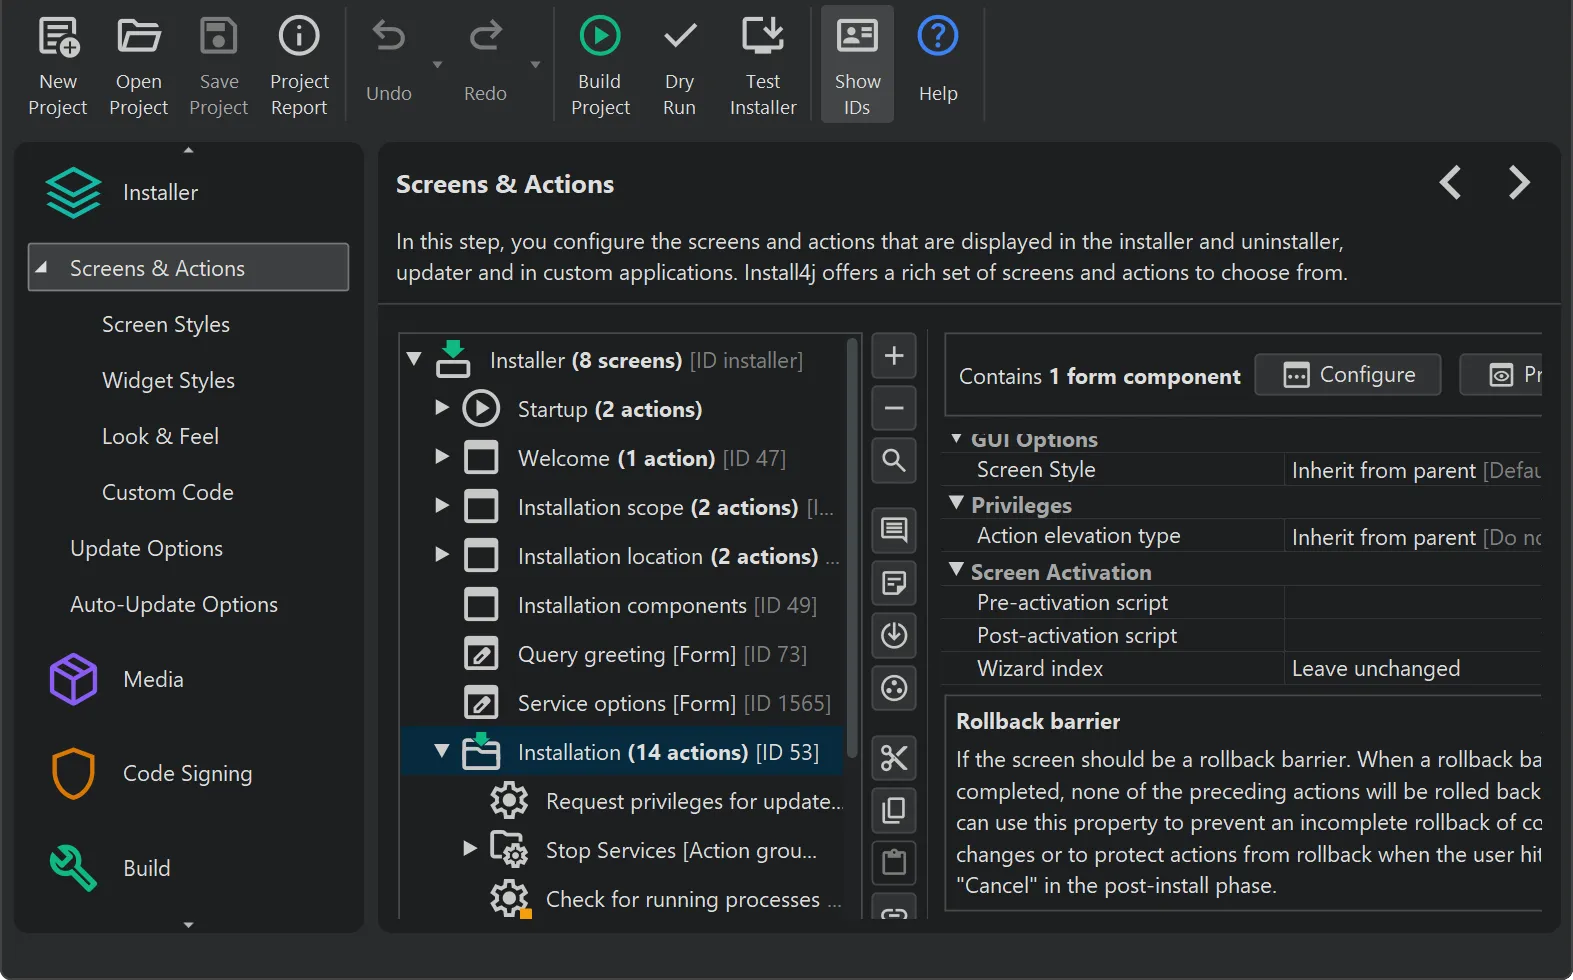Edit the Pre-activation script field
Viewport: 1573px width, 980px height.
(x=1414, y=603)
